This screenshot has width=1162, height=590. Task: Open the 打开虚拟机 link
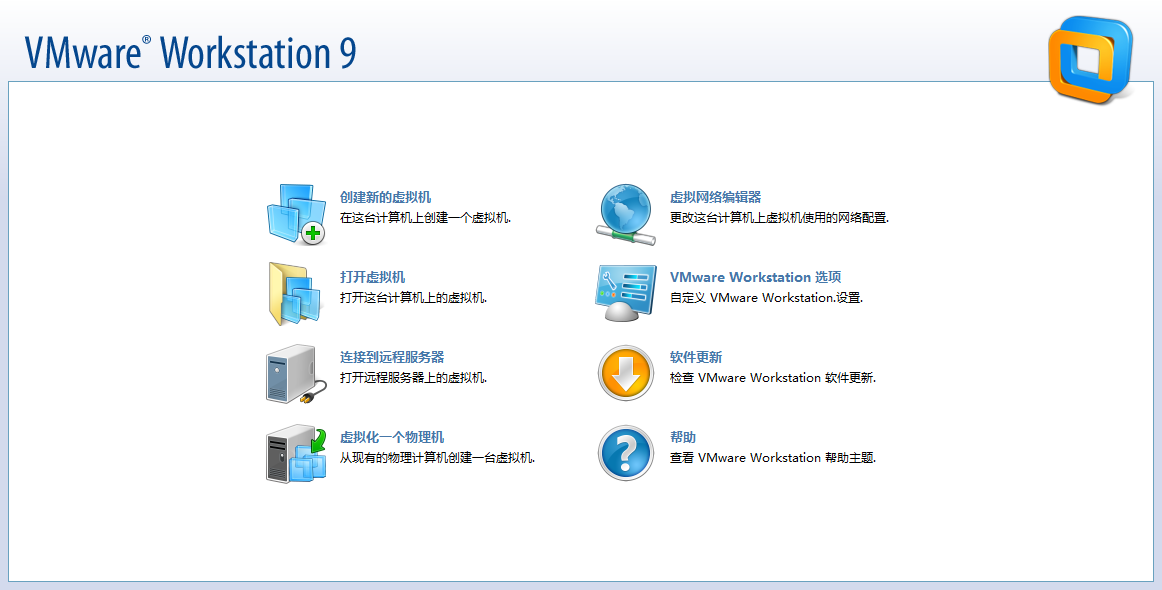[373, 277]
